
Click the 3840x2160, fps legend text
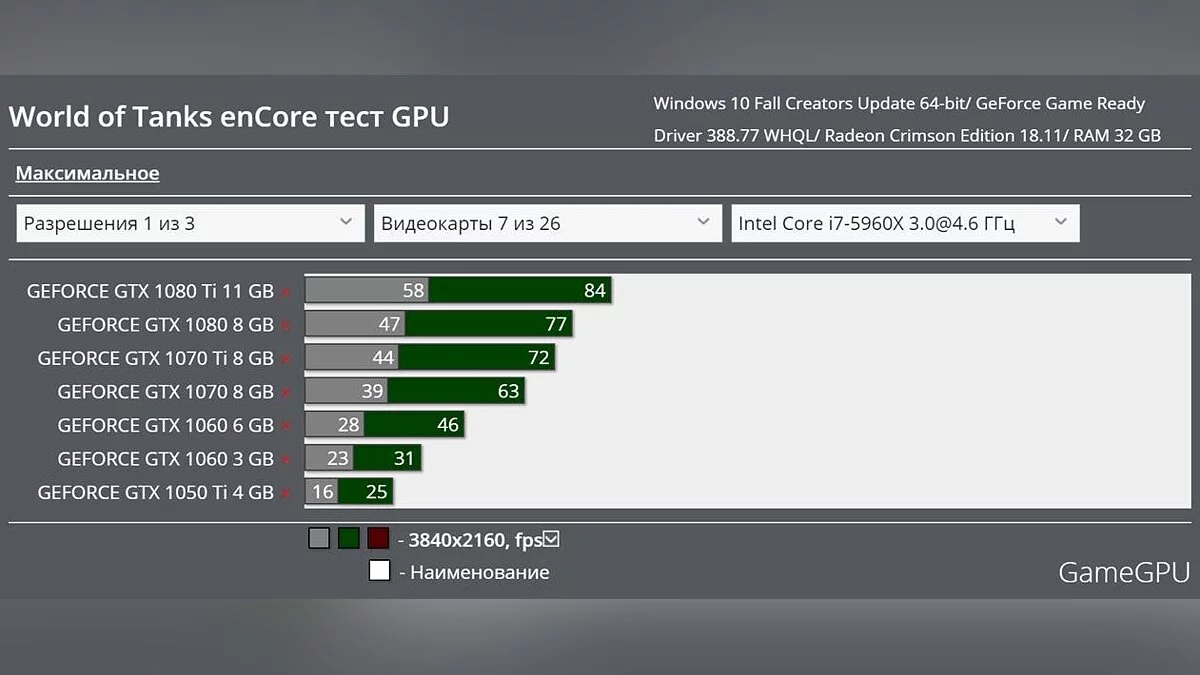tap(475, 540)
